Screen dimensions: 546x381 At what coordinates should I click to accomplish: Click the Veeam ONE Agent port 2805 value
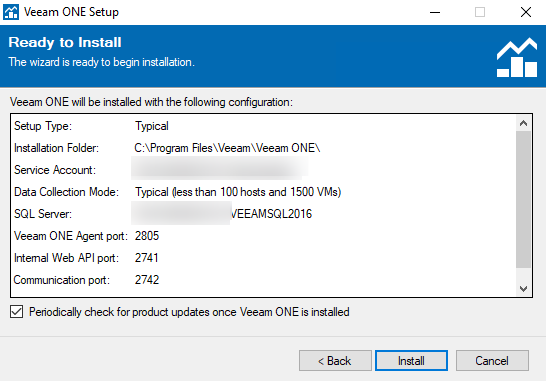click(x=147, y=236)
